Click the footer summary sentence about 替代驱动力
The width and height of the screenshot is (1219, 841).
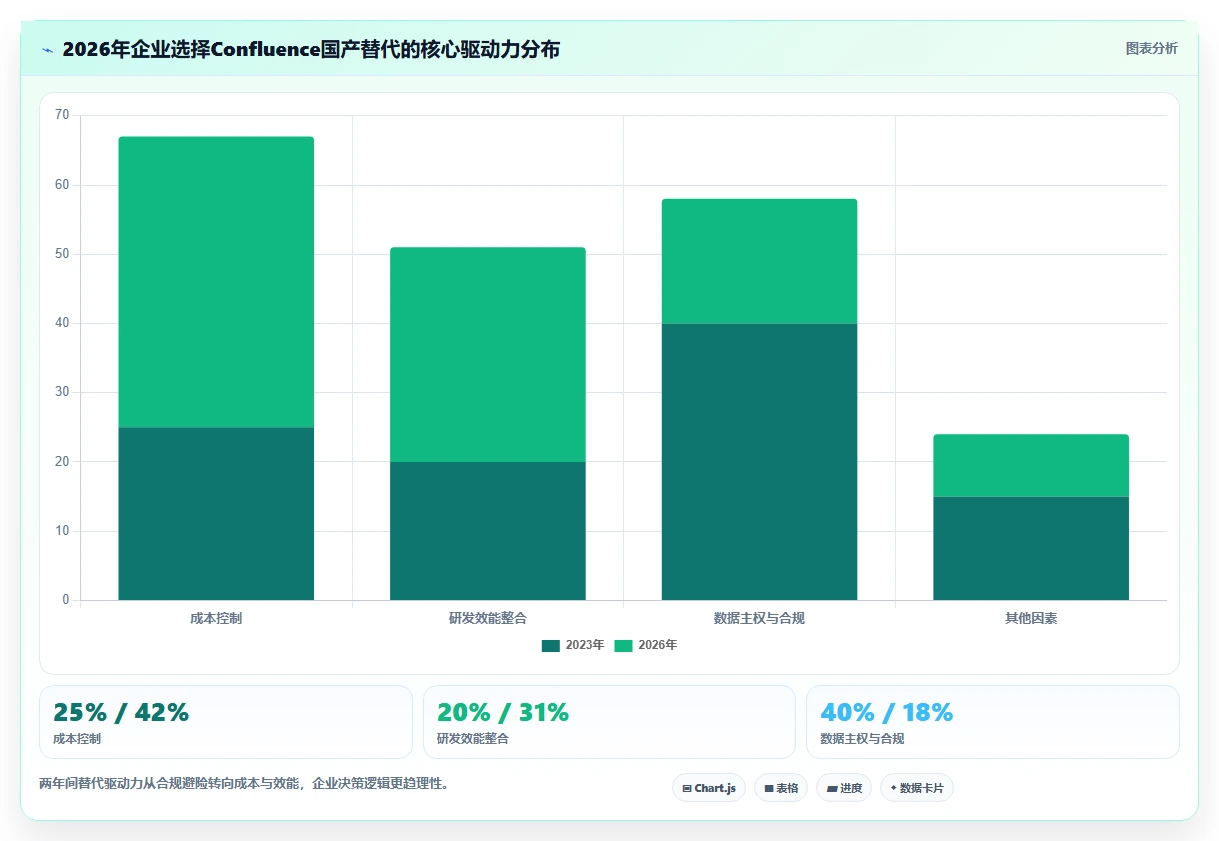point(244,783)
